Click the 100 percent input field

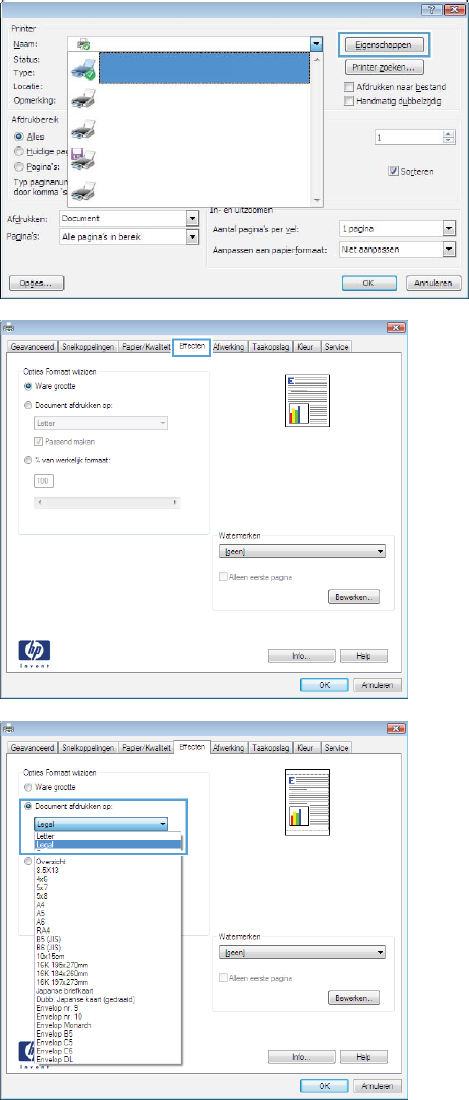[43, 481]
